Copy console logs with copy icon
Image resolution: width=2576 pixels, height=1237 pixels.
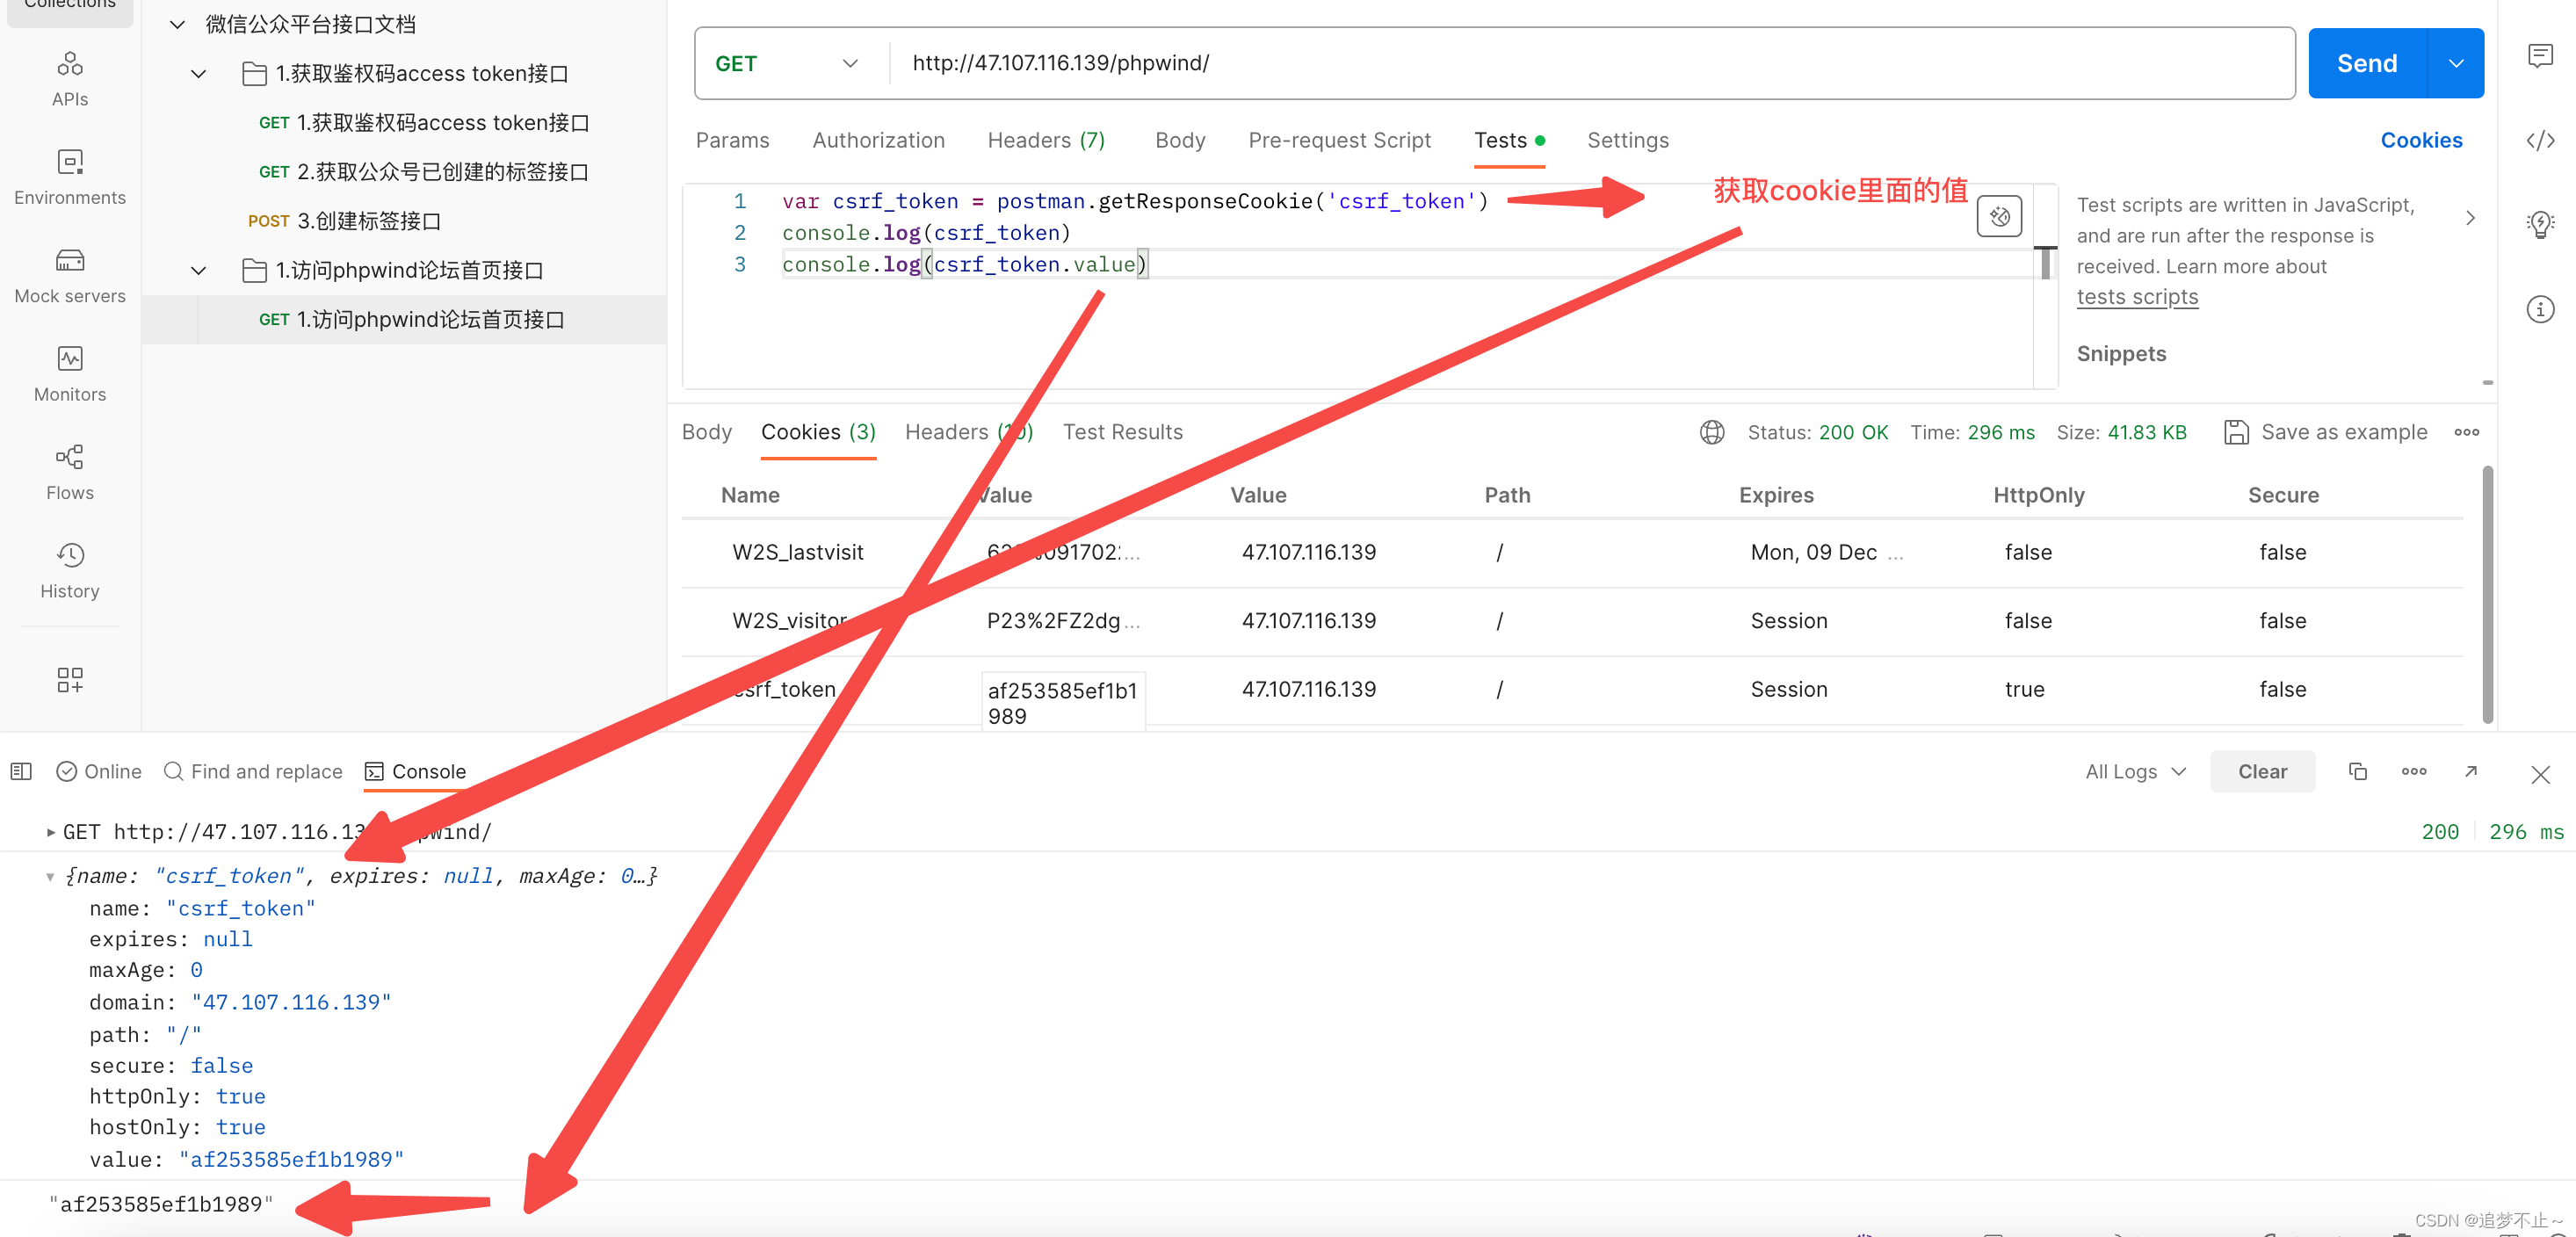tap(2357, 771)
